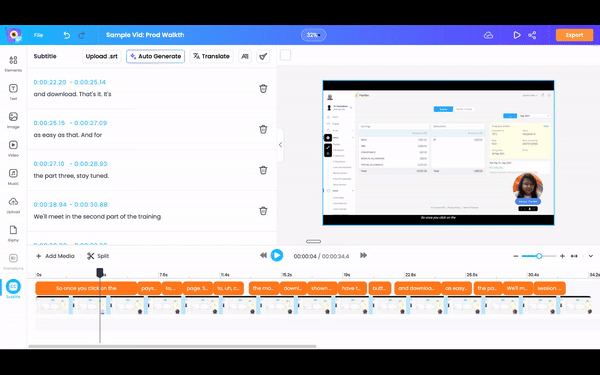Click the Auto Generate button

156,56
